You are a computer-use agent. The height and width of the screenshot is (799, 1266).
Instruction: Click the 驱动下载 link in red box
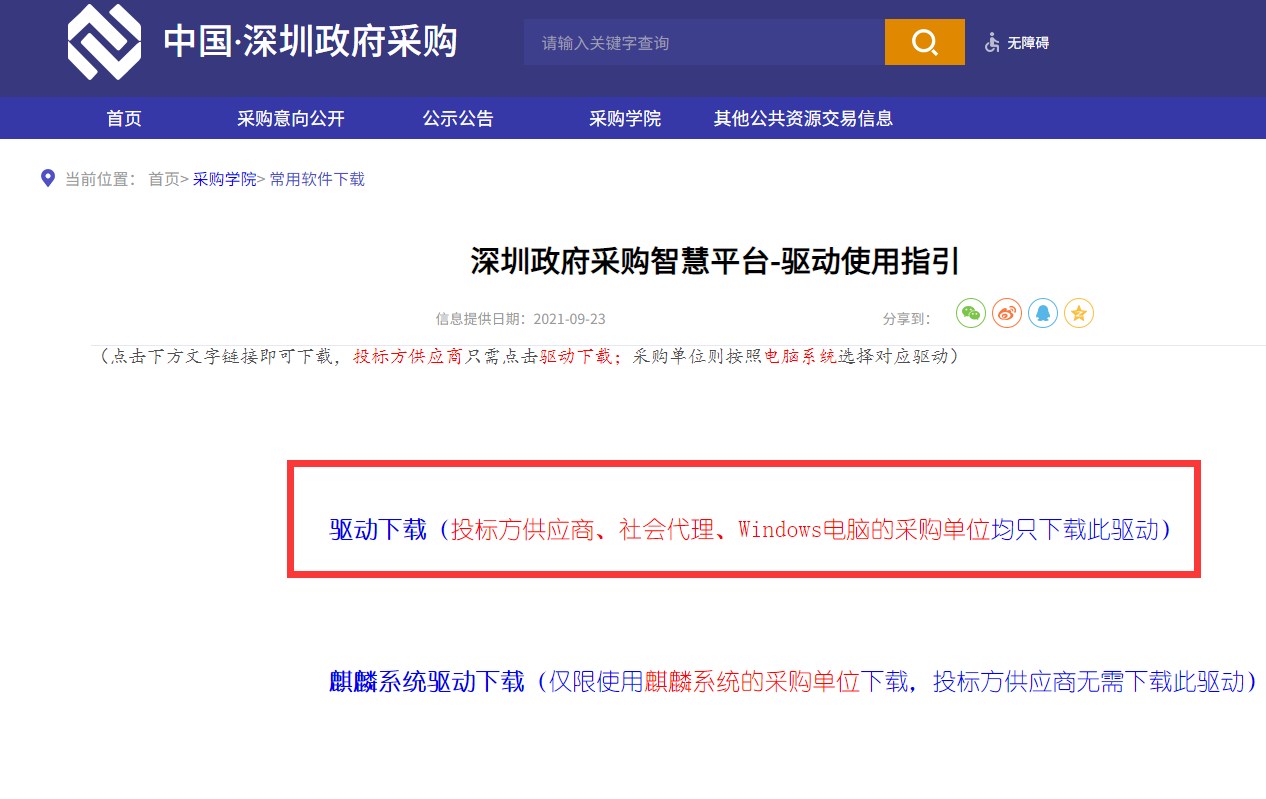[x=378, y=529]
